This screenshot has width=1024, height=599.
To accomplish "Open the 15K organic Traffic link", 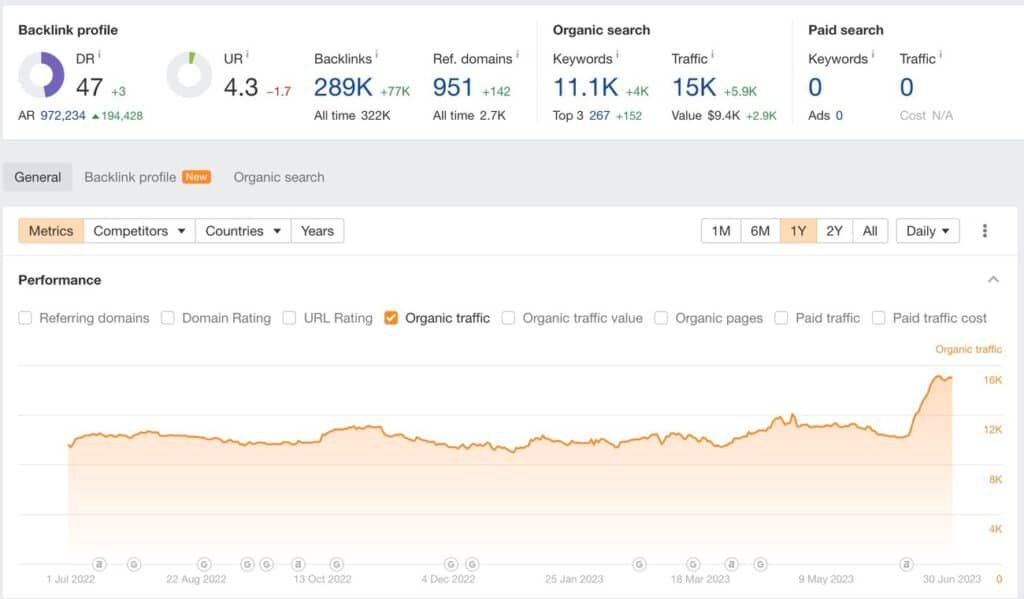I will click(x=694, y=87).
